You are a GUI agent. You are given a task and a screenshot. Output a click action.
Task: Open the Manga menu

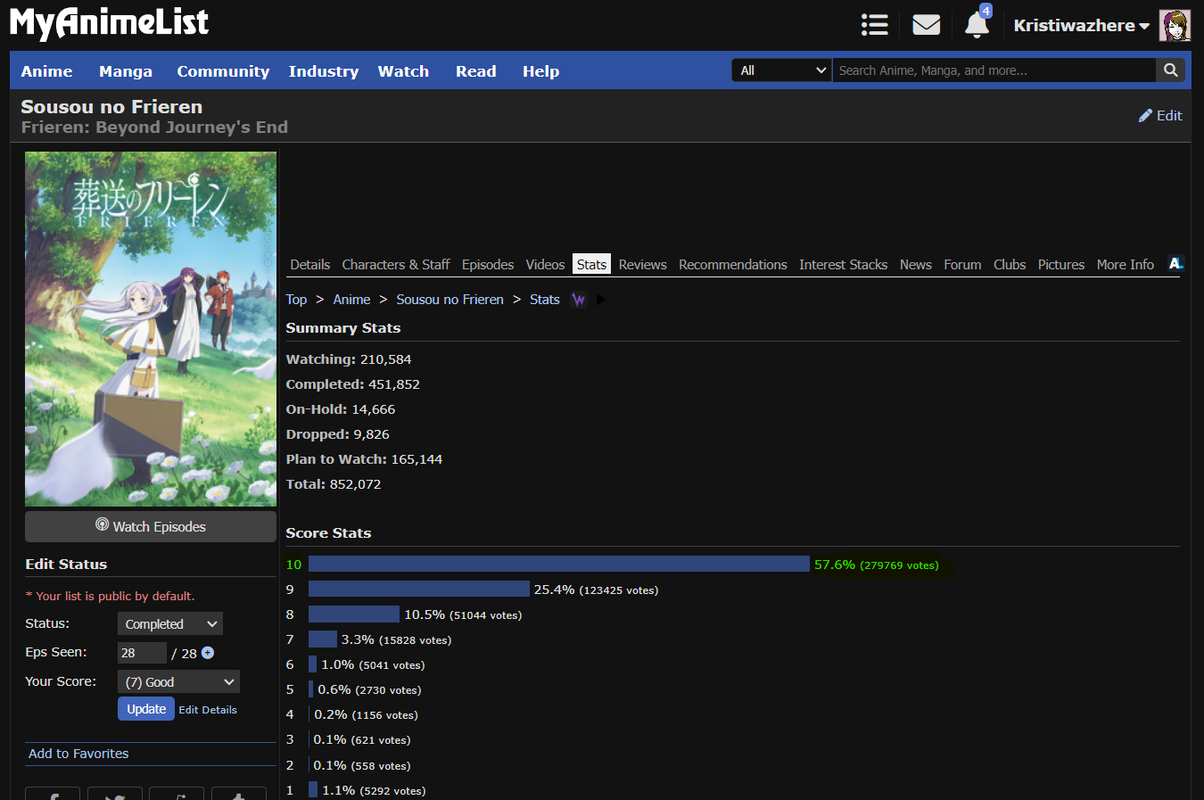coord(126,71)
